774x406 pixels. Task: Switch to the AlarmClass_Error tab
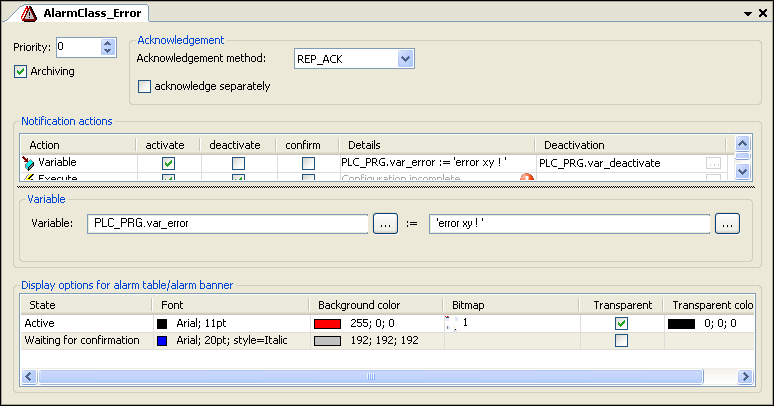[81, 13]
